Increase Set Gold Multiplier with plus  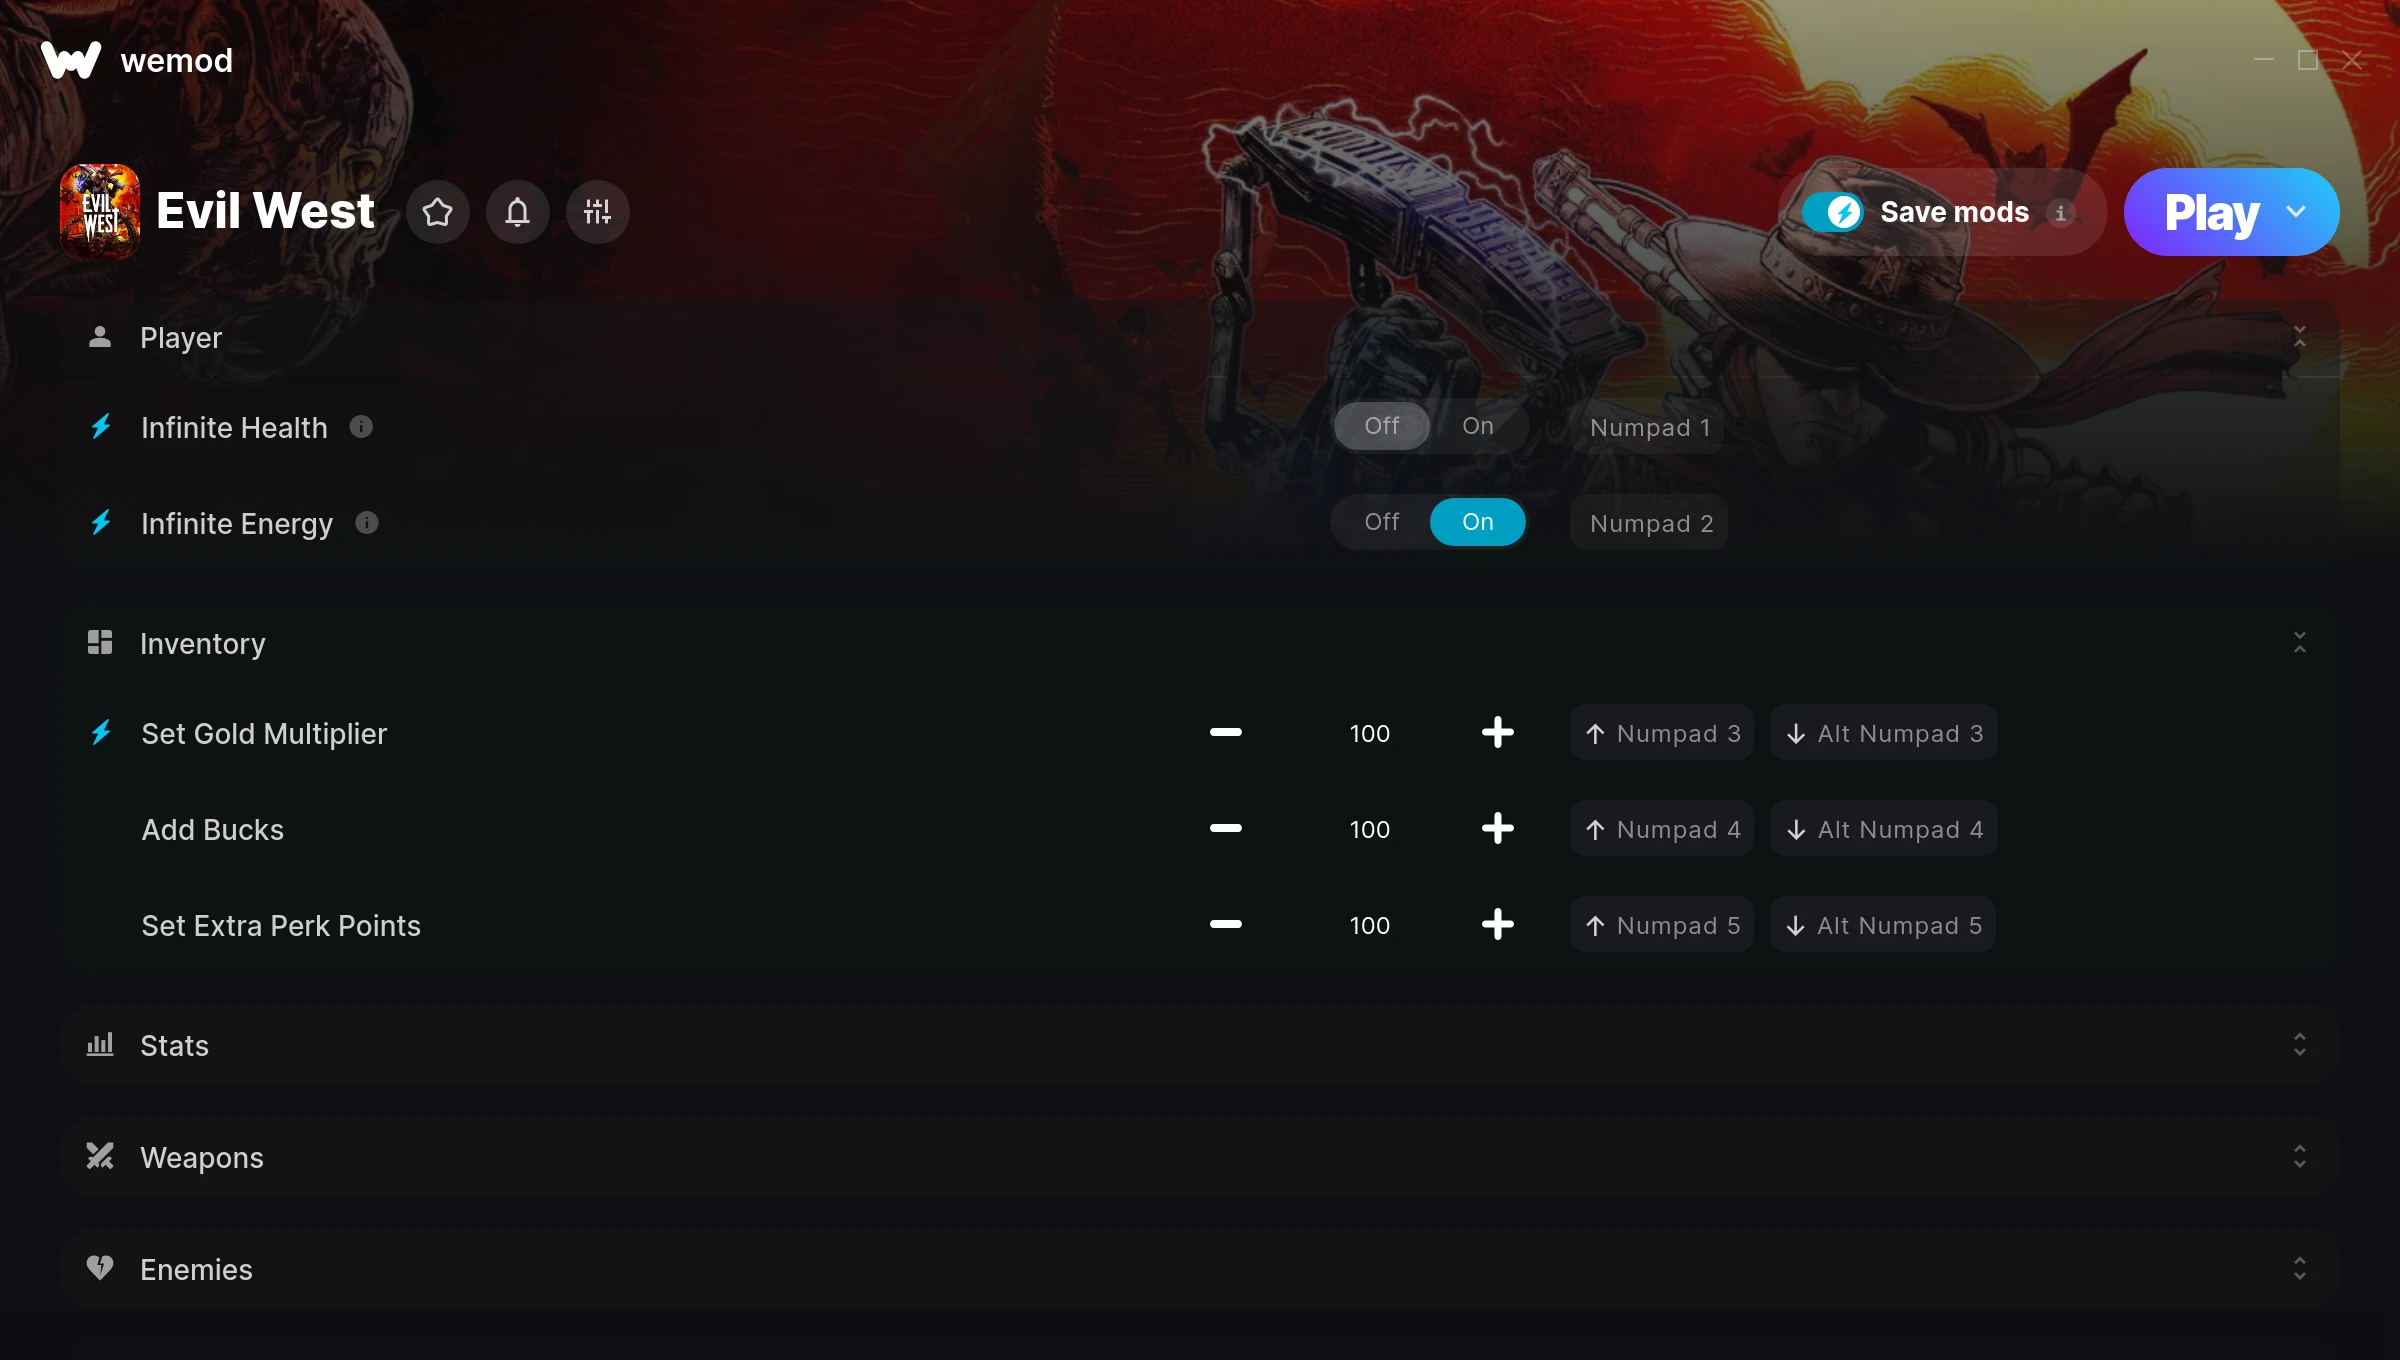coord(1497,733)
